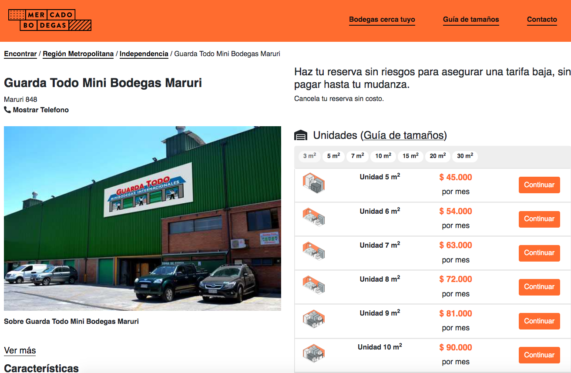Screen dimensions: 571x373
Task: Click the Unidad 10 m² unit icon
Action: tap(314, 353)
